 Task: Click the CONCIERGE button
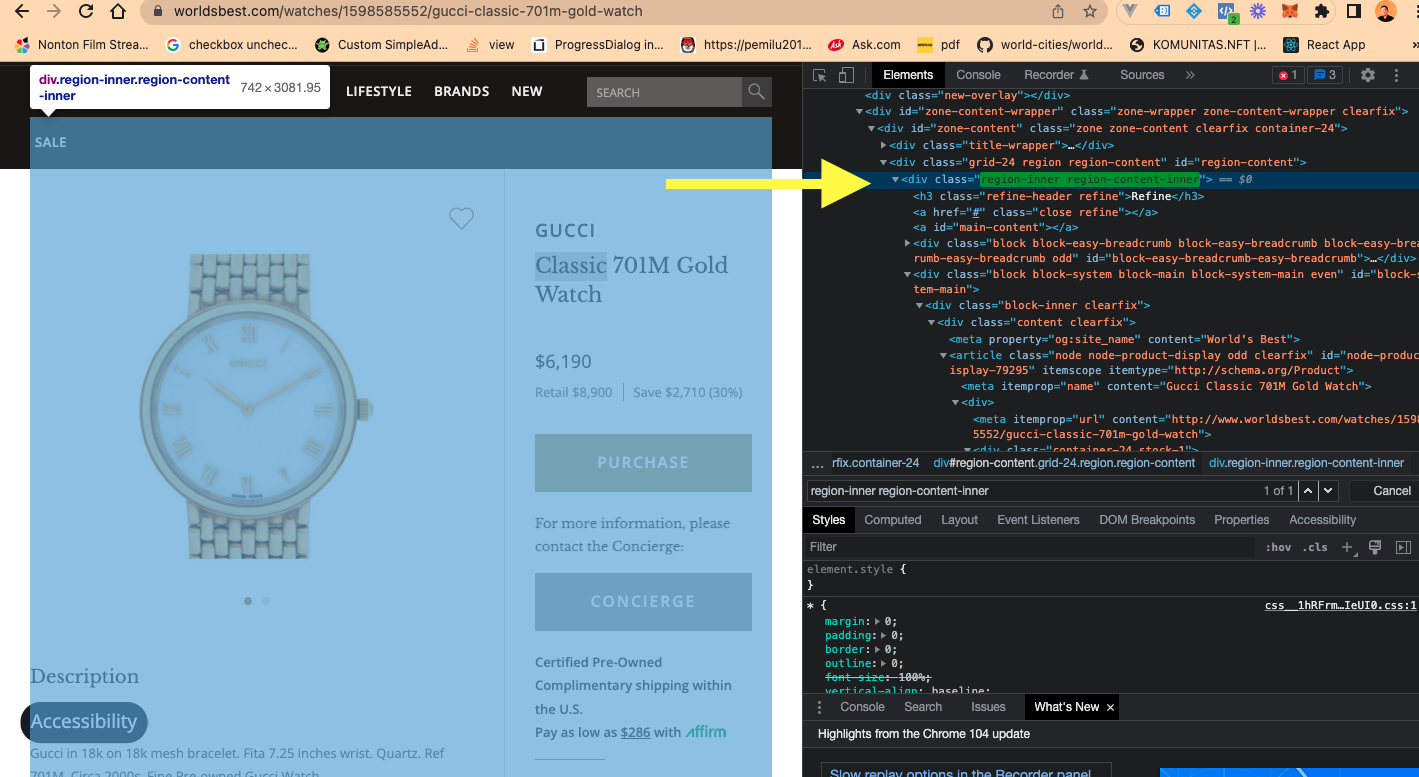pyautogui.click(x=643, y=602)
